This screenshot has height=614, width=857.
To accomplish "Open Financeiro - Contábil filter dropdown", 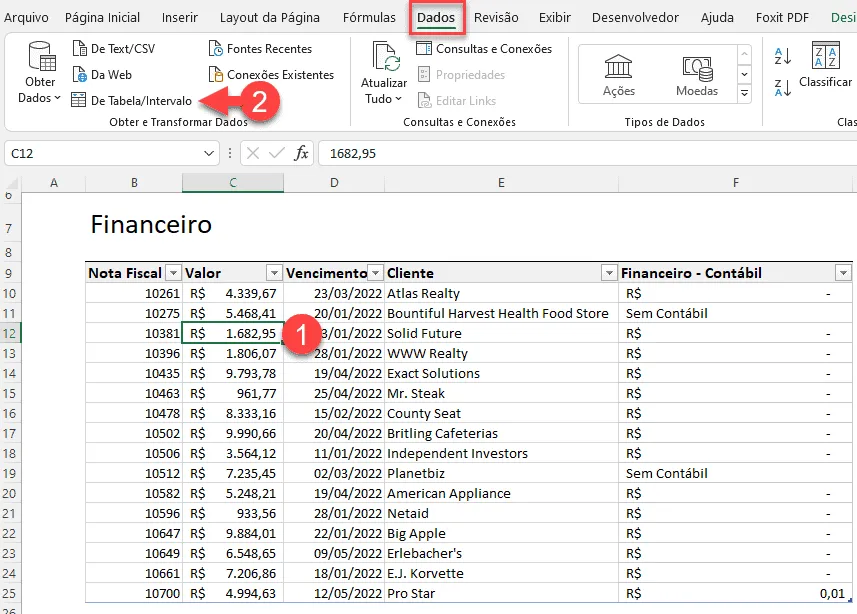I will click(x=843, y=273).
